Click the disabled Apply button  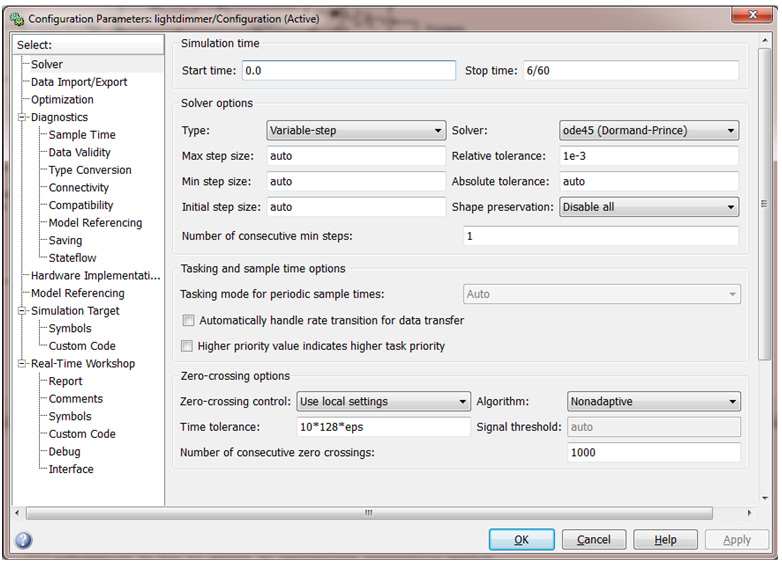pyautogui.click(x=737, y=540)
